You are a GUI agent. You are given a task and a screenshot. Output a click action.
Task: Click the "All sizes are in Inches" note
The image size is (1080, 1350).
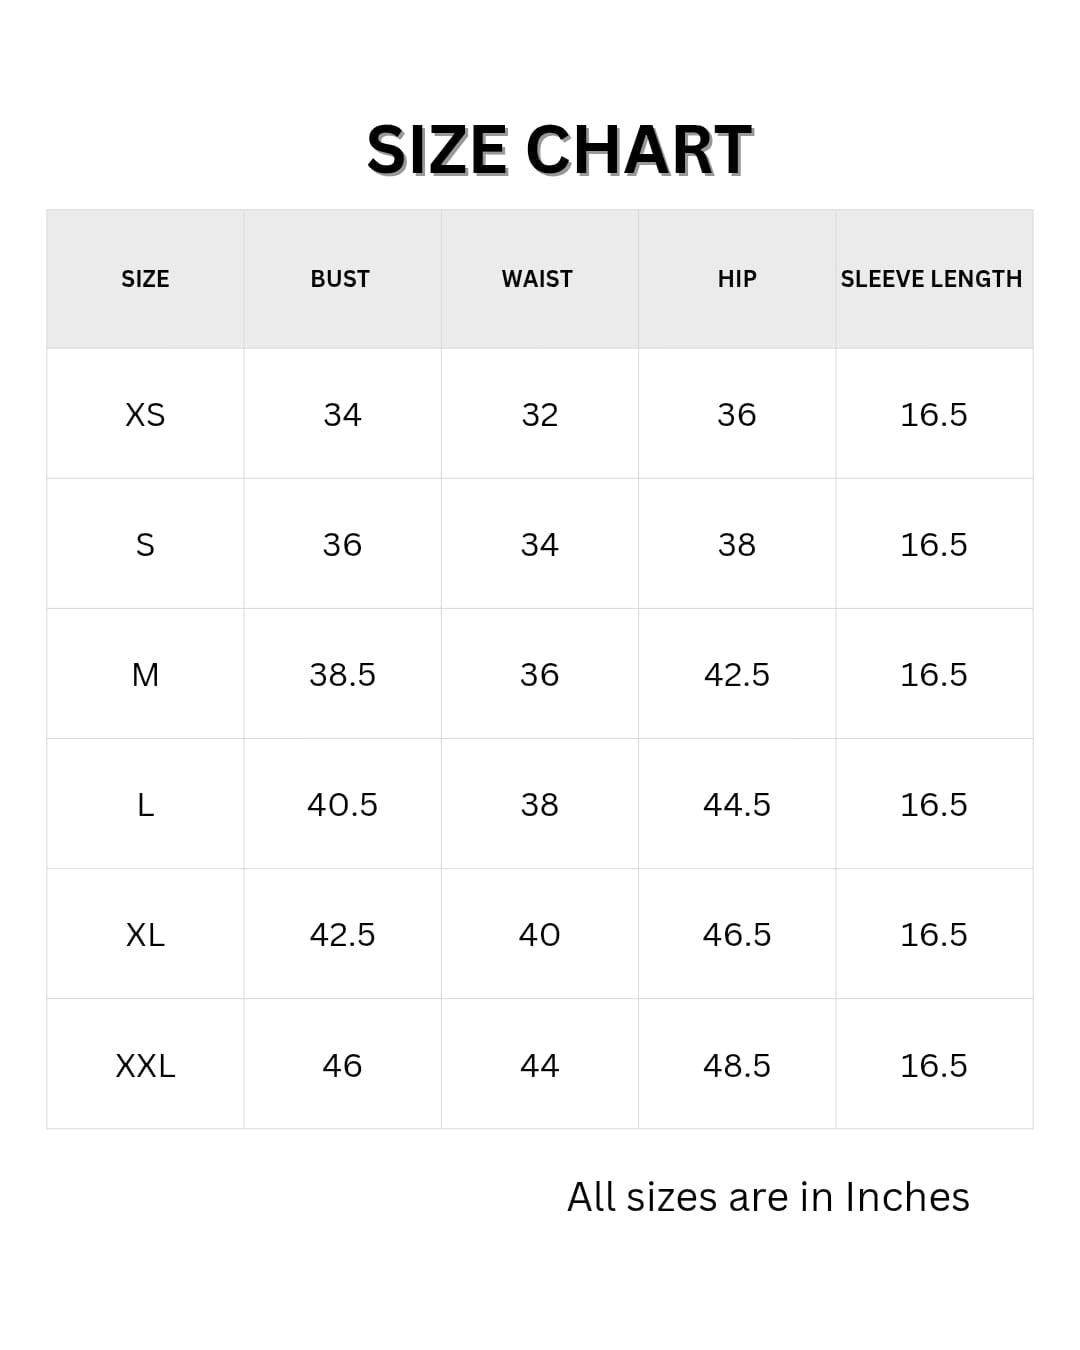768,1197
